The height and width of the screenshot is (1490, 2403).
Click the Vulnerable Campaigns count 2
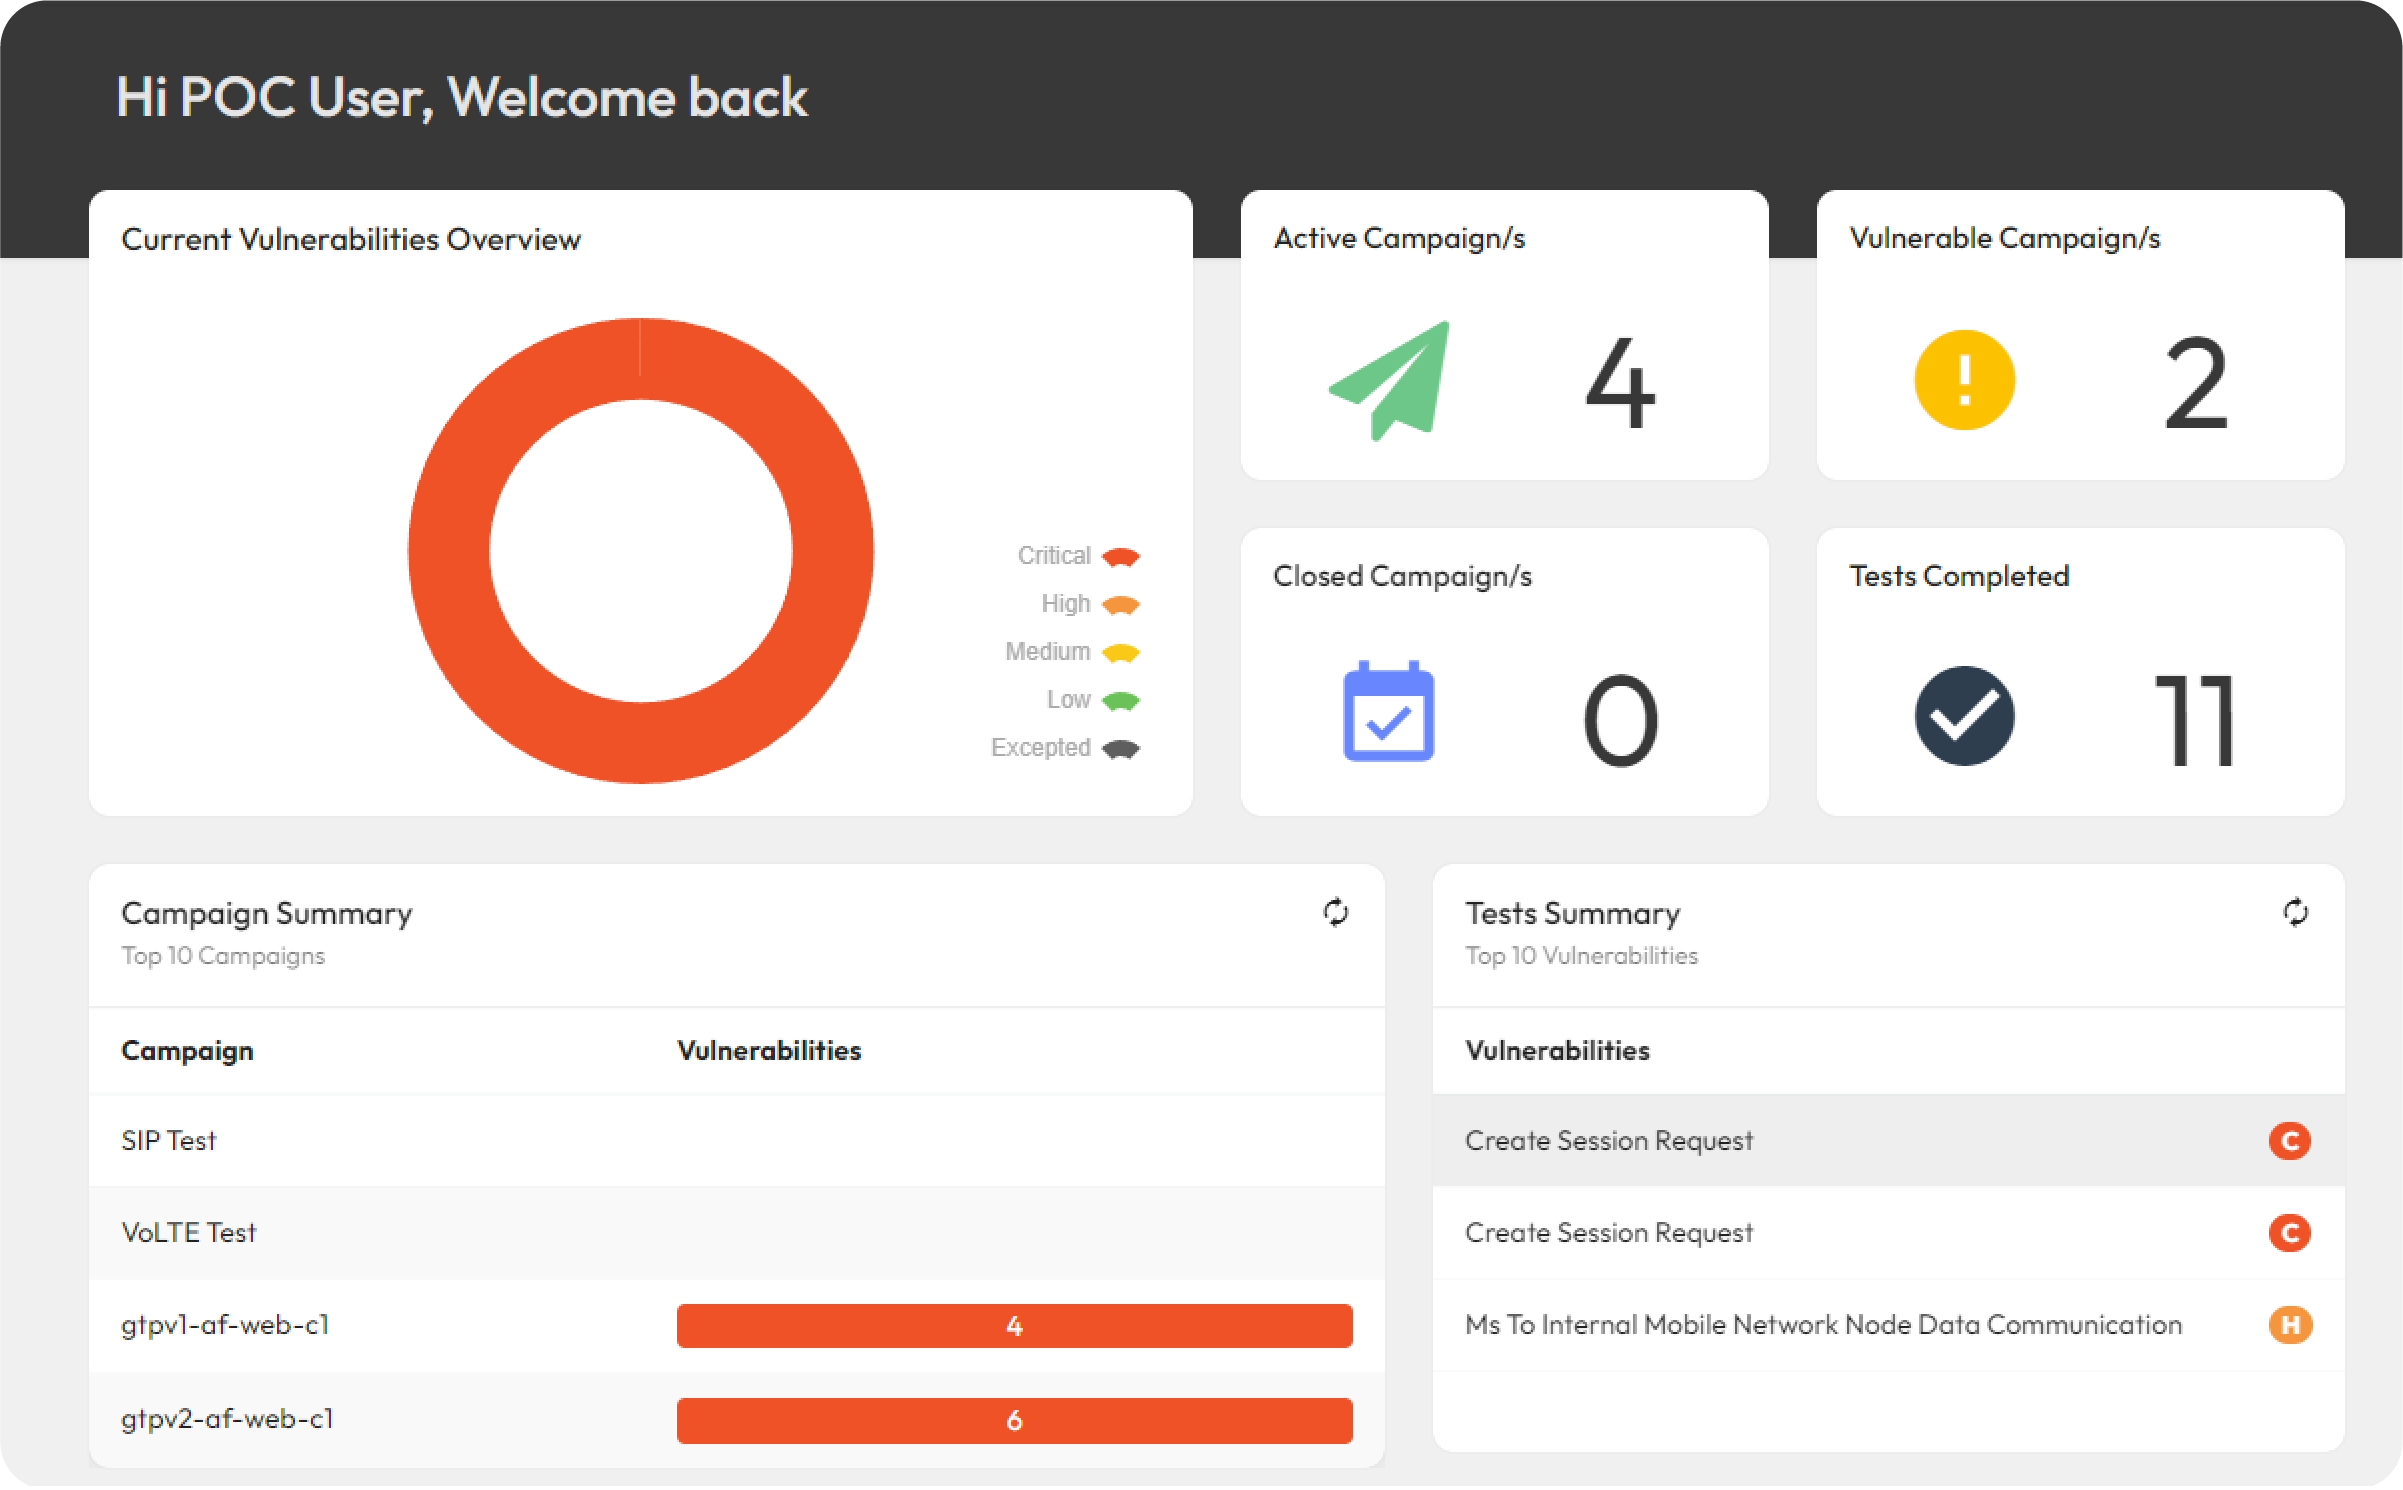click(x=2196, y=383)
